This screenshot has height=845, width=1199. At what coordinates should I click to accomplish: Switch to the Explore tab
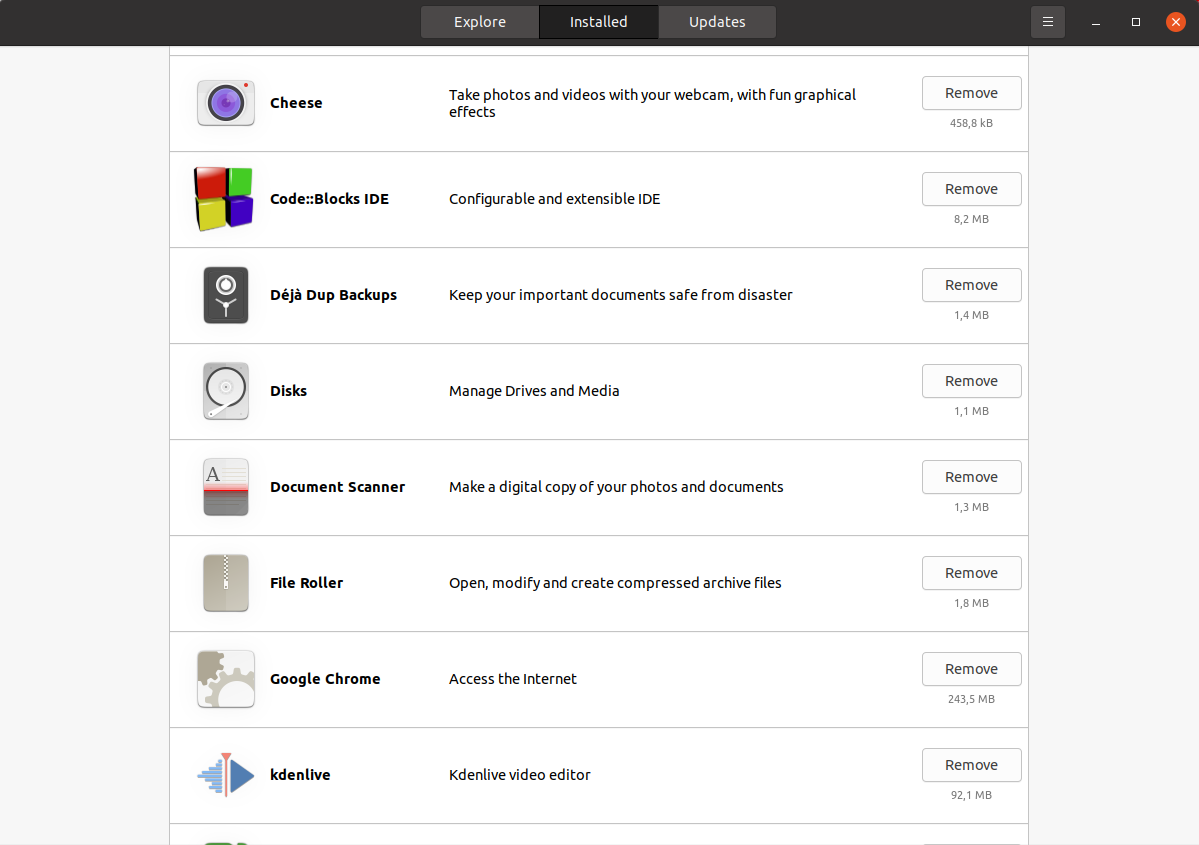[x=480, y=22]
